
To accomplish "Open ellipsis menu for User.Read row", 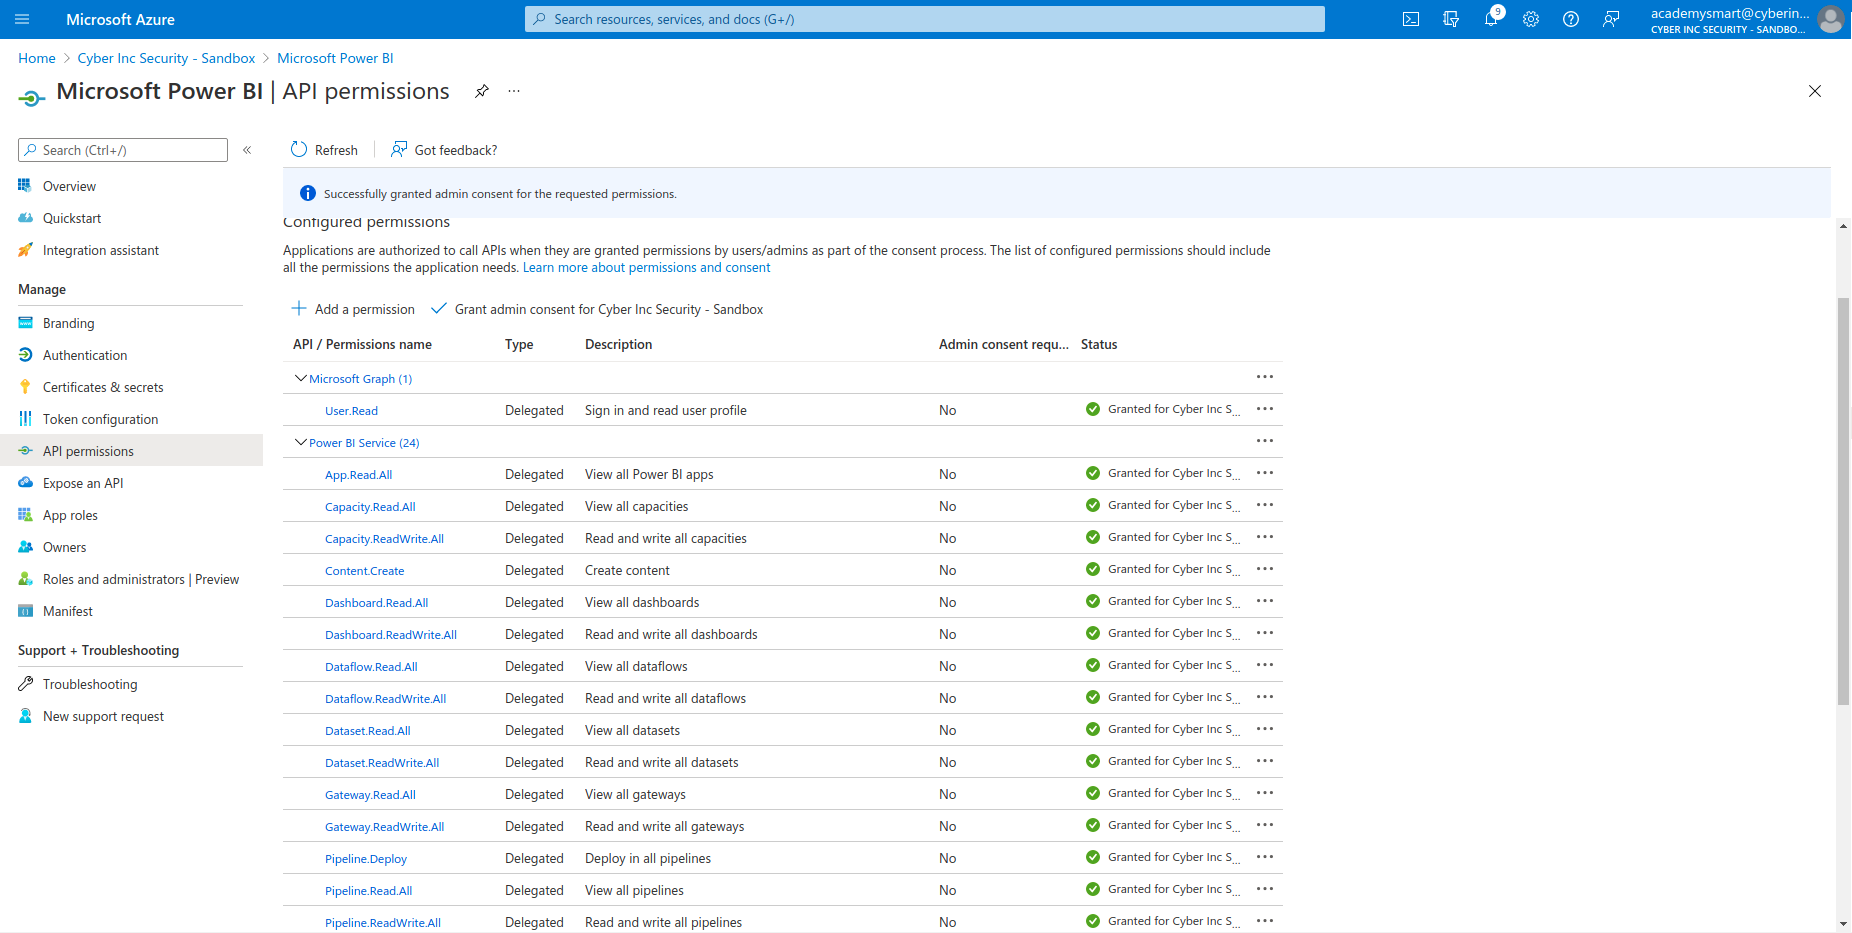I will click(1265, 409).
